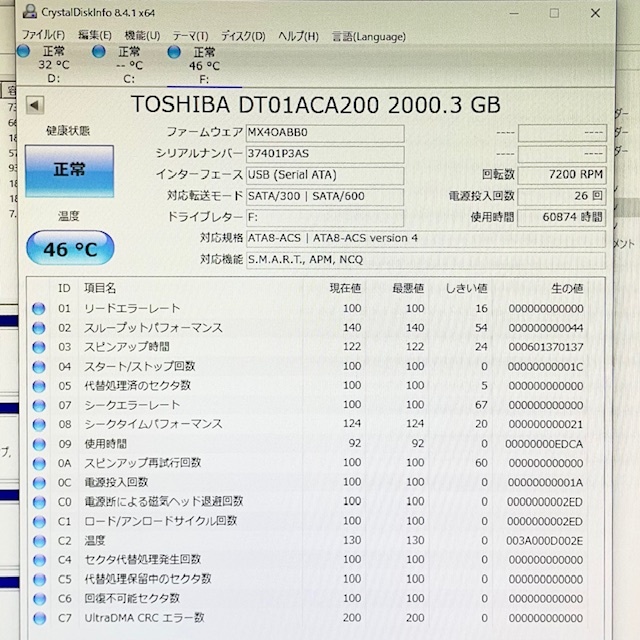
Task: Click the 項目名 column header
Action: [x=100, y=288]
